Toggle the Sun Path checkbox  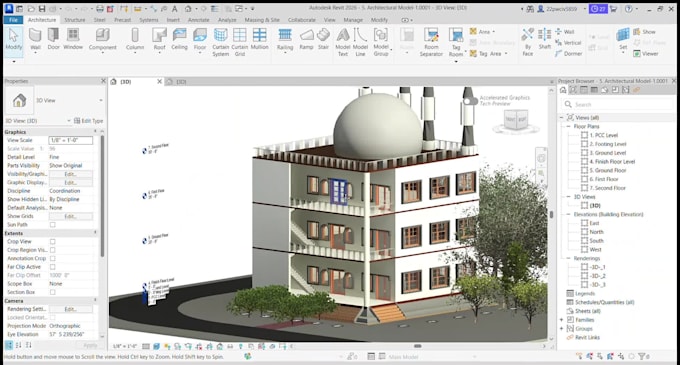52,225
